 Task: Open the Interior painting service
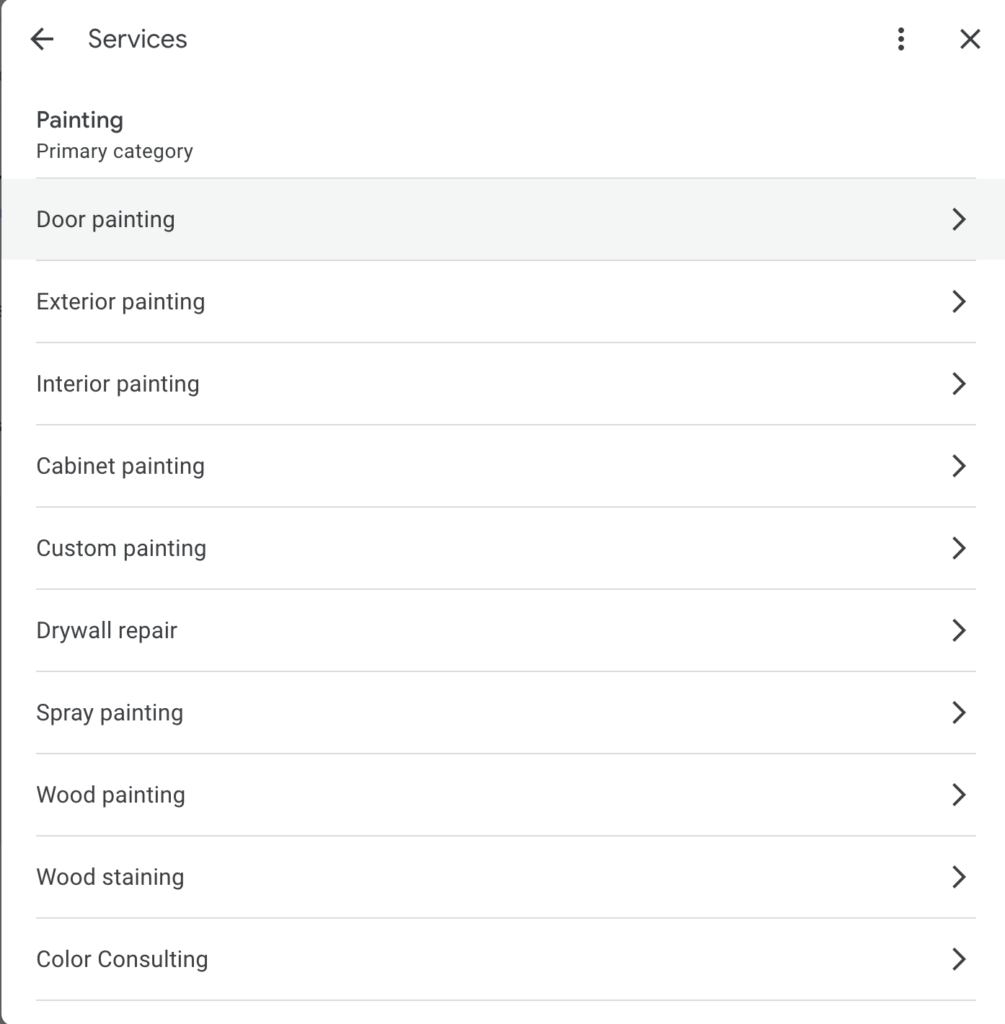point(118,384)
